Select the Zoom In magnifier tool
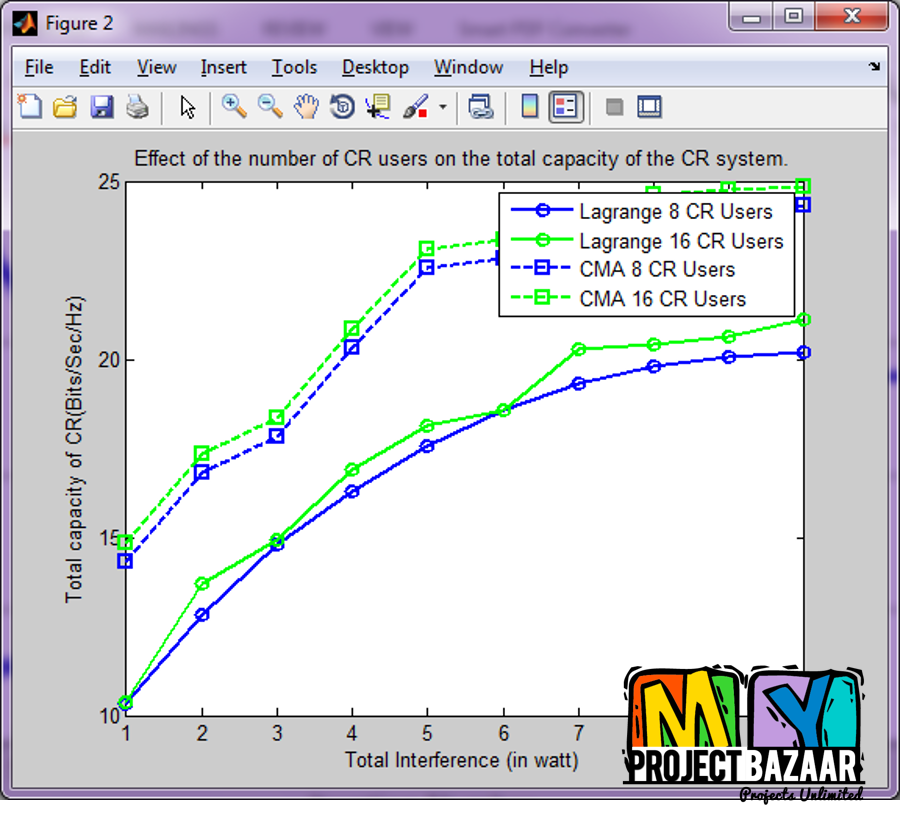Screen dimensions: 900x819 [234, 107]
